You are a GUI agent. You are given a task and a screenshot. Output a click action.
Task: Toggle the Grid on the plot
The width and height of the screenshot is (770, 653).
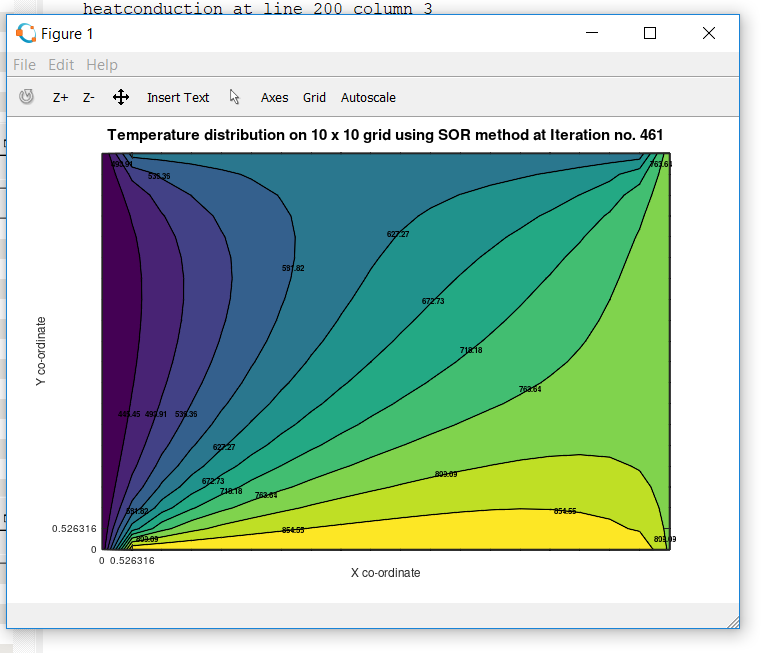(314, 97)
